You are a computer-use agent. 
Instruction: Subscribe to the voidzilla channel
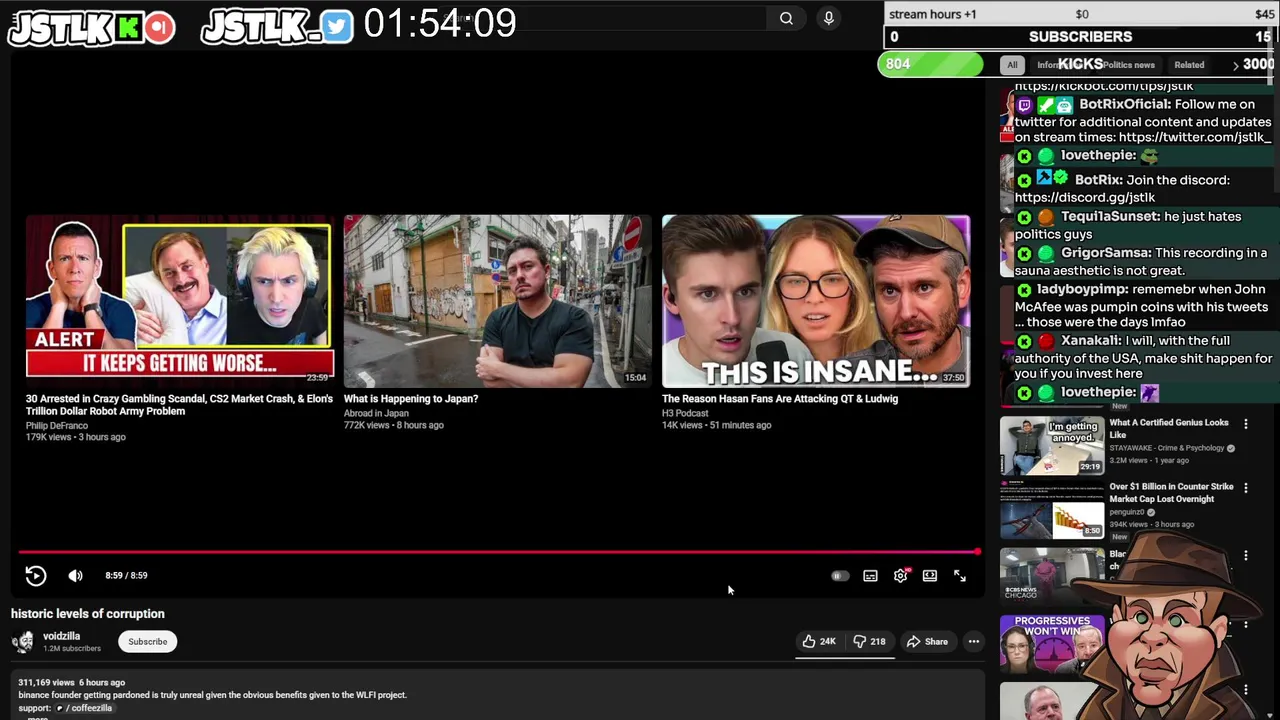[x=147, y=642]
